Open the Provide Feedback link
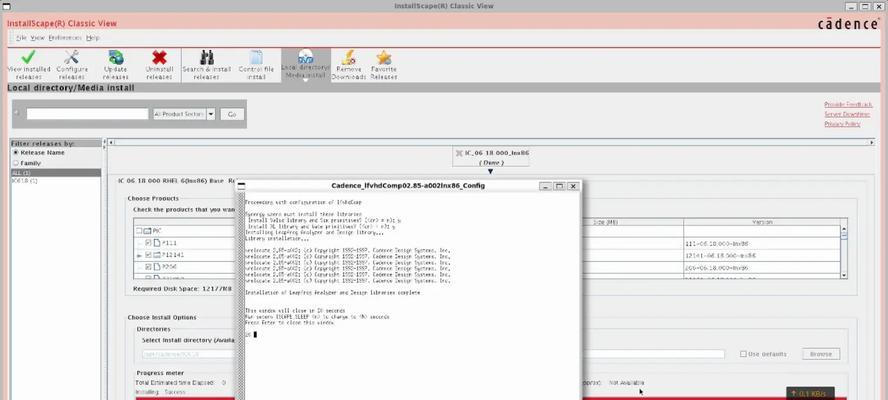The width and height of the screenshot is (888, 400). 848,105
